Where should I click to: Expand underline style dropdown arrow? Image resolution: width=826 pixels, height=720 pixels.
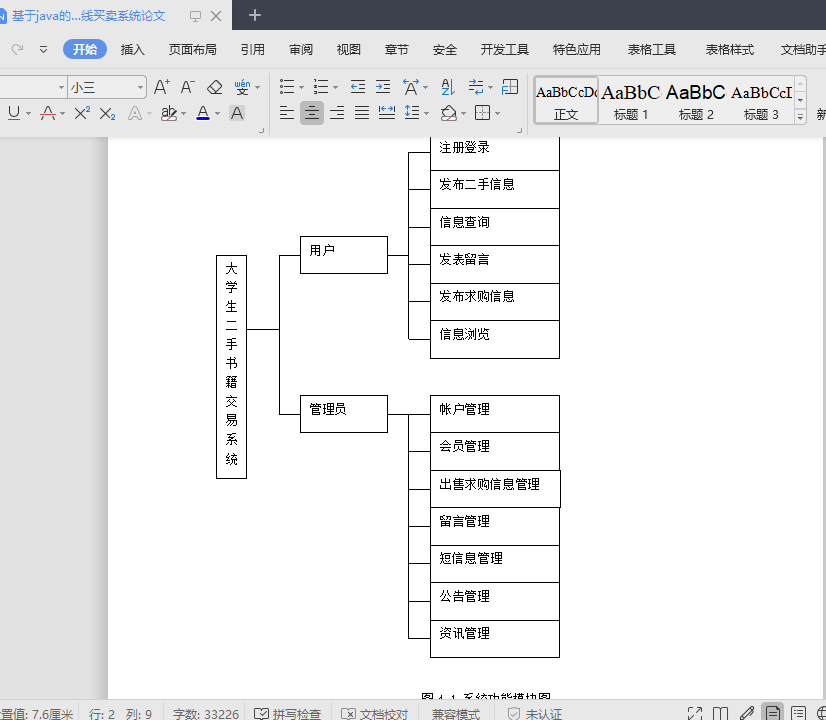pyautogui.click(x=28, y=114)
